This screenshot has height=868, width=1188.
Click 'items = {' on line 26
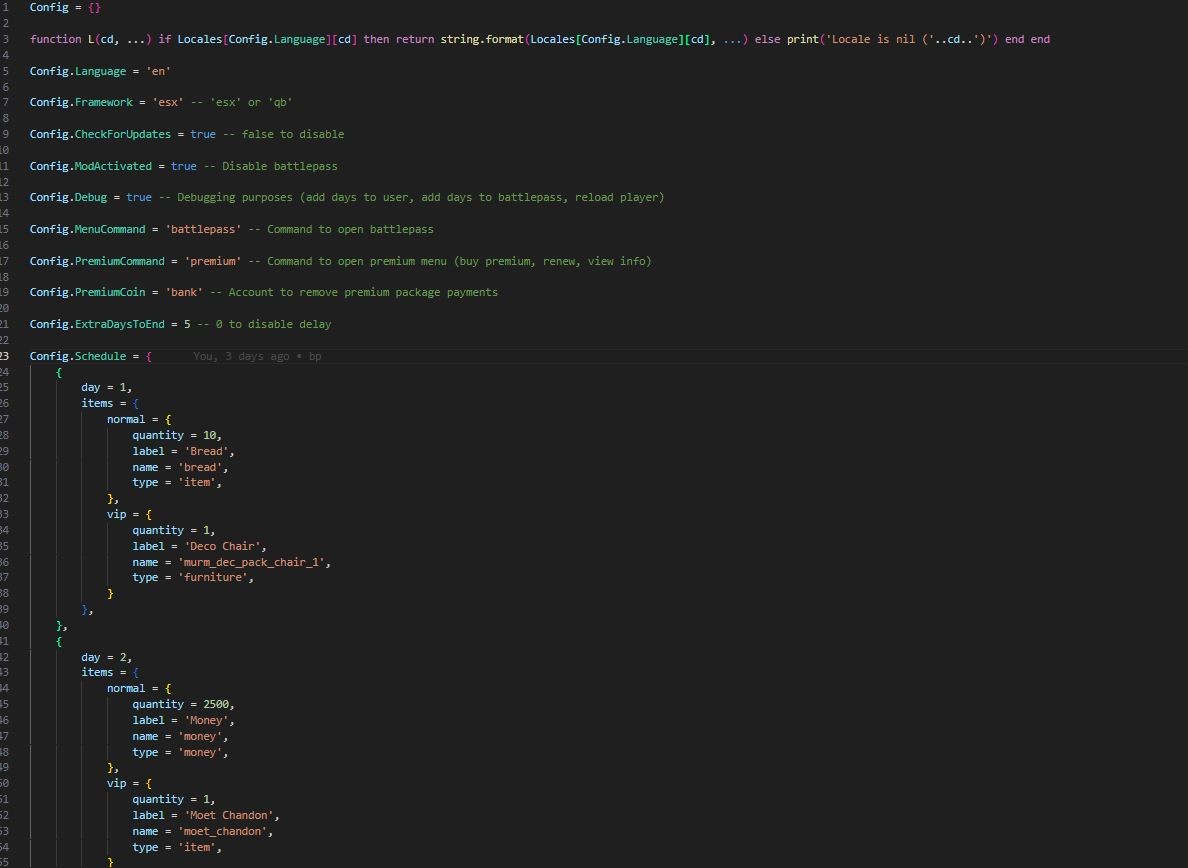coord(110,404)
